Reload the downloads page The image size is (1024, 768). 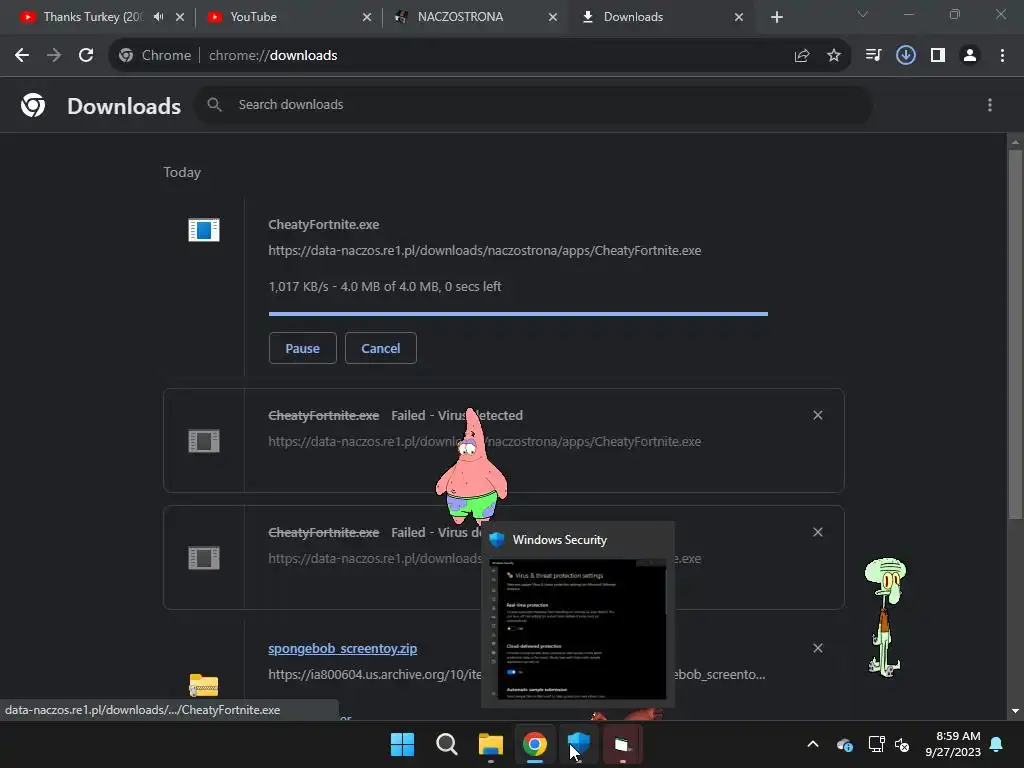pos(86,56)
